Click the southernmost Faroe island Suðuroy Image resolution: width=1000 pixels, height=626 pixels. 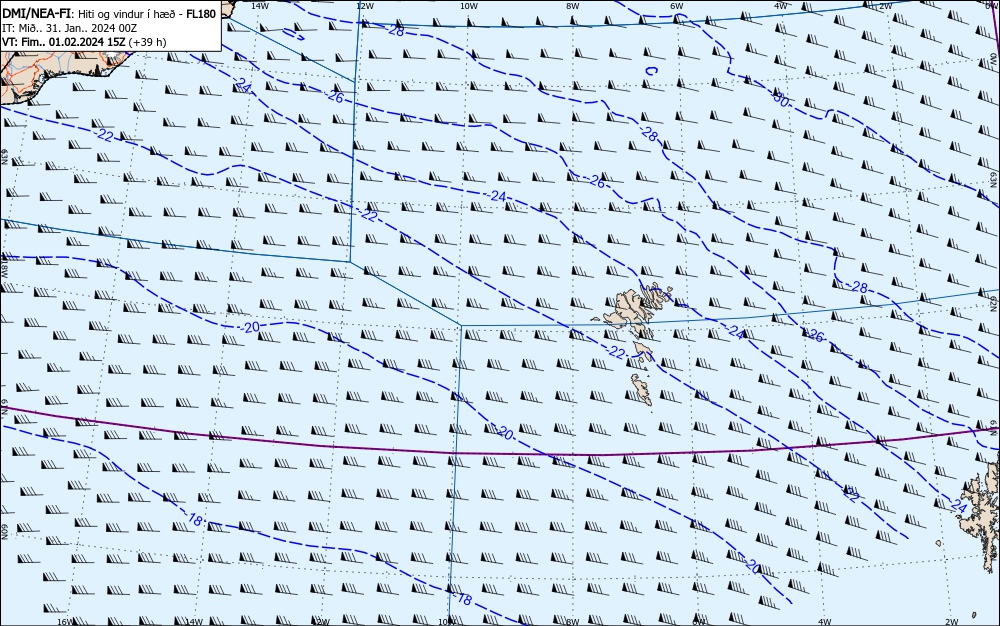click(642, 389)
